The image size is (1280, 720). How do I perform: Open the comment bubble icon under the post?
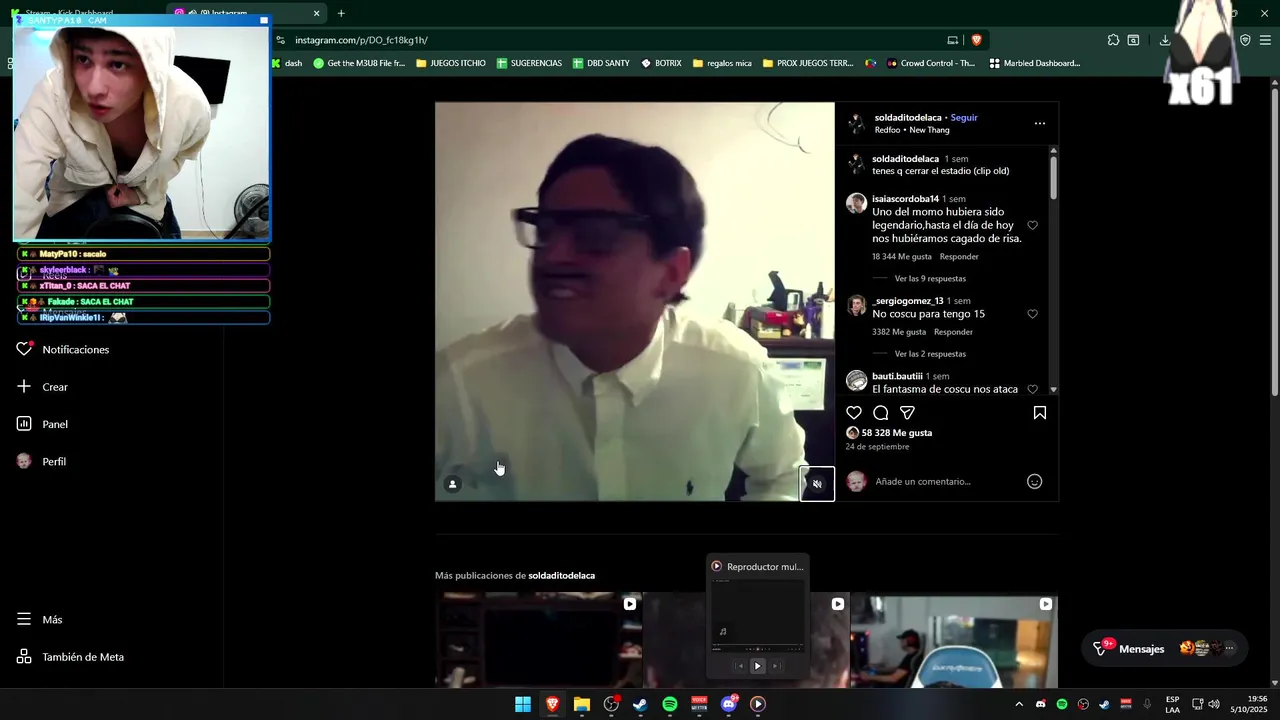[x=881, y=413]
